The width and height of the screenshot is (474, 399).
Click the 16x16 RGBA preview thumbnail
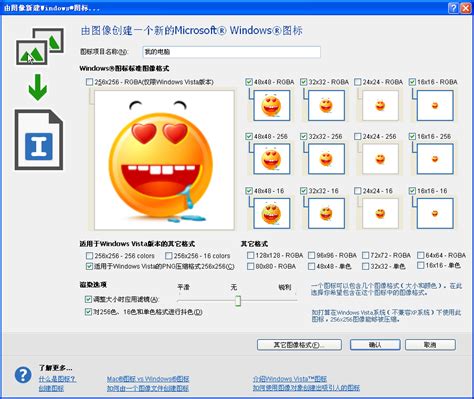point(435,106)
